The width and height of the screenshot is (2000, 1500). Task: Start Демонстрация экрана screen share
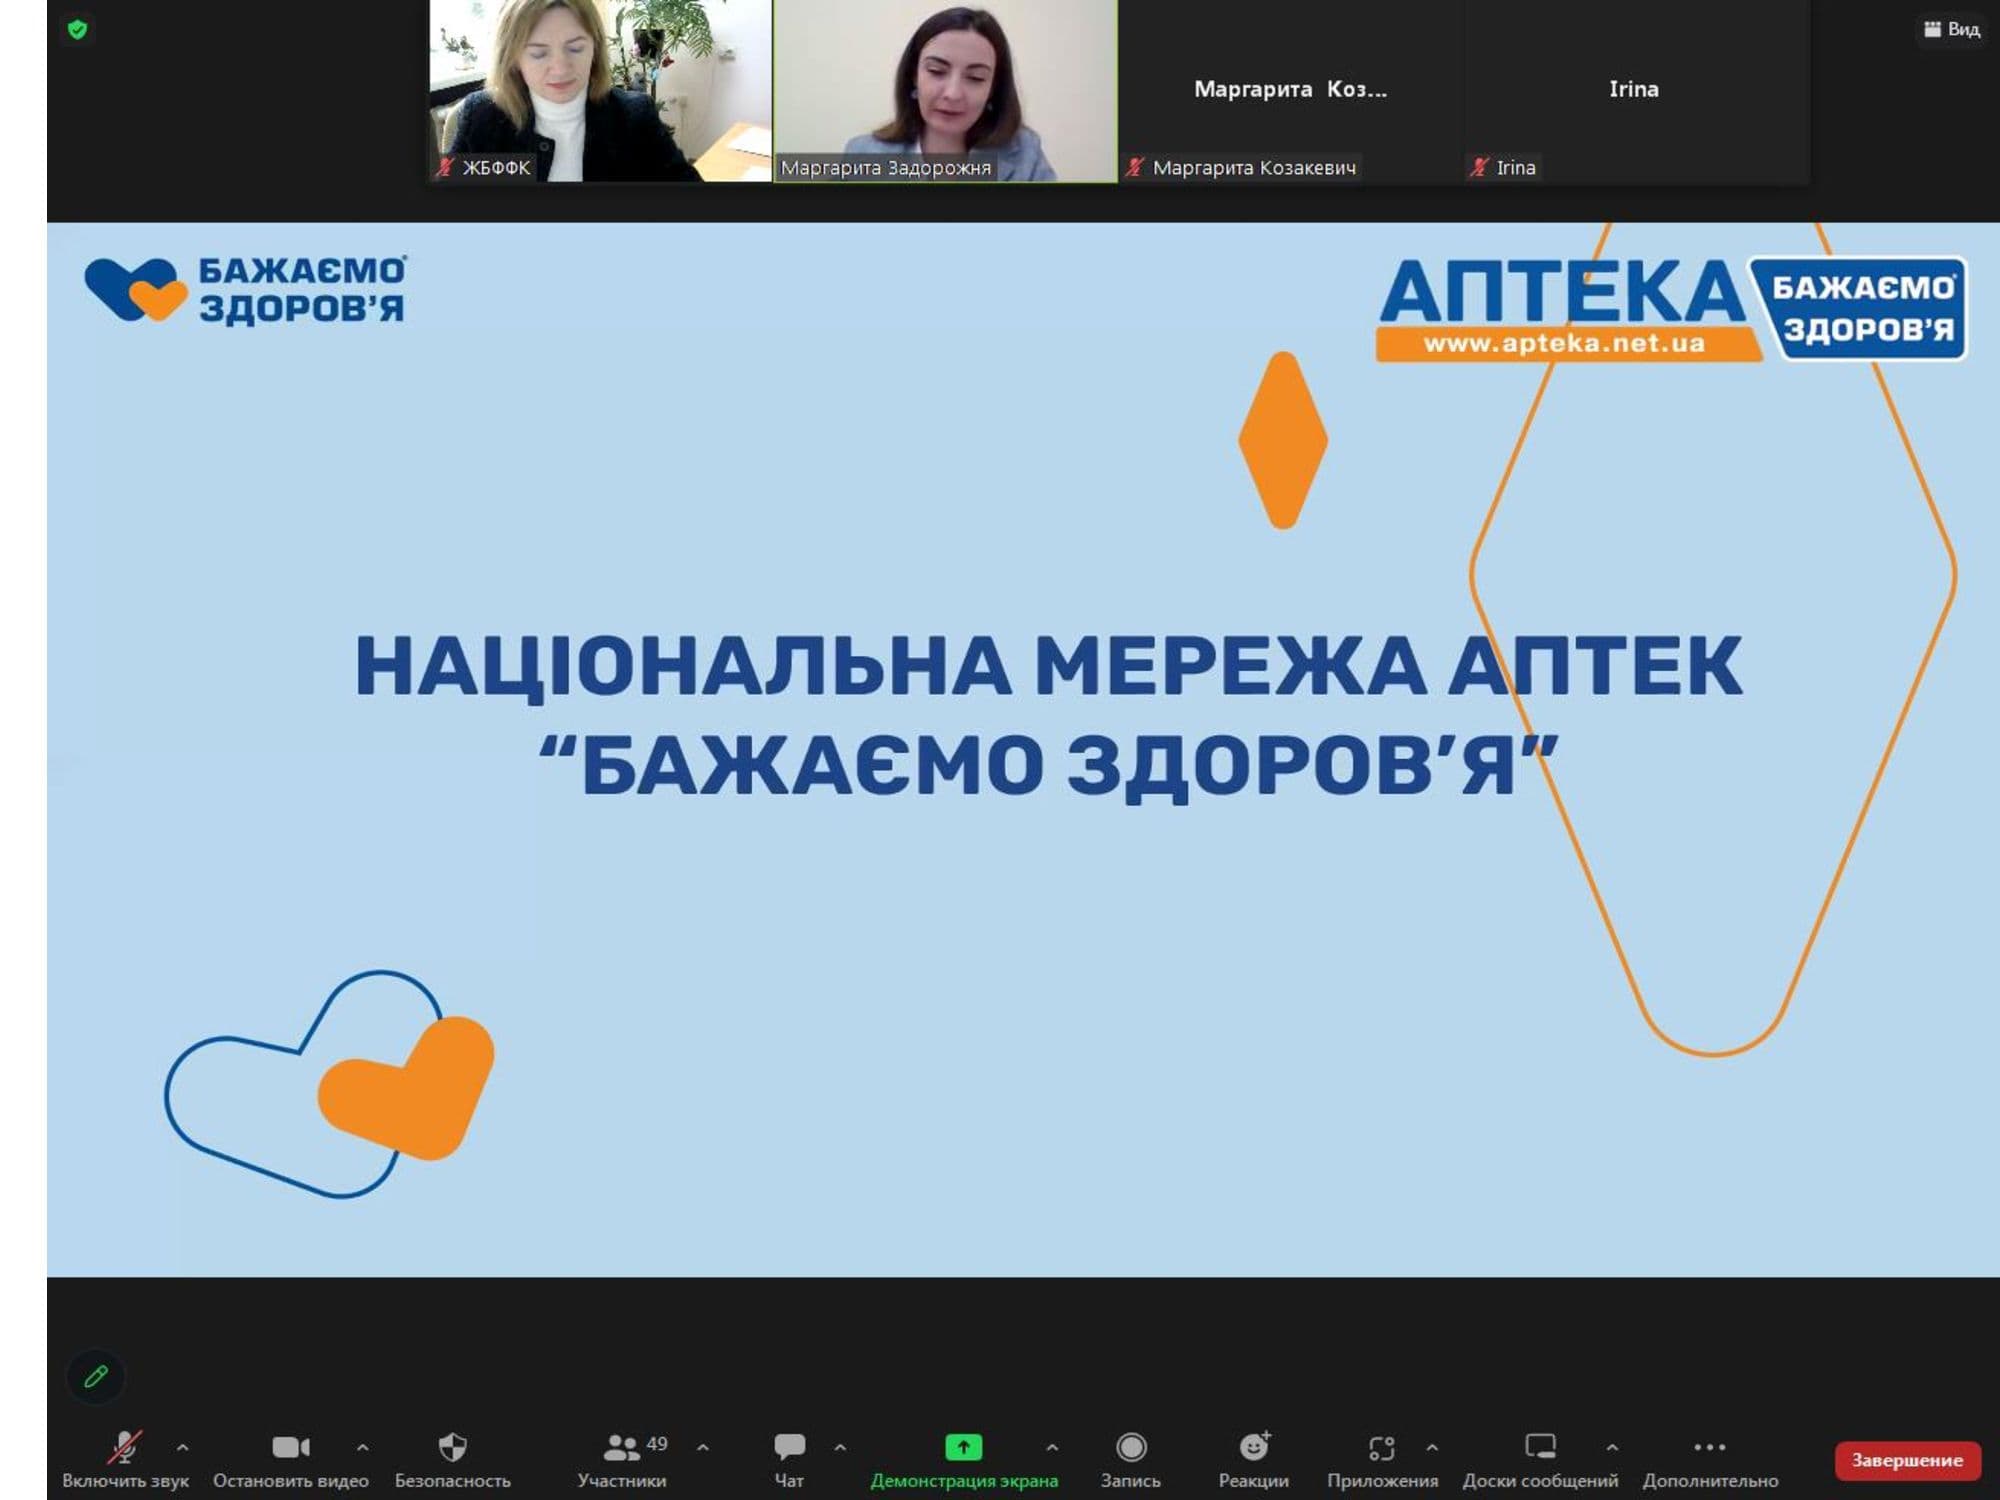[x=964, y=1460]
